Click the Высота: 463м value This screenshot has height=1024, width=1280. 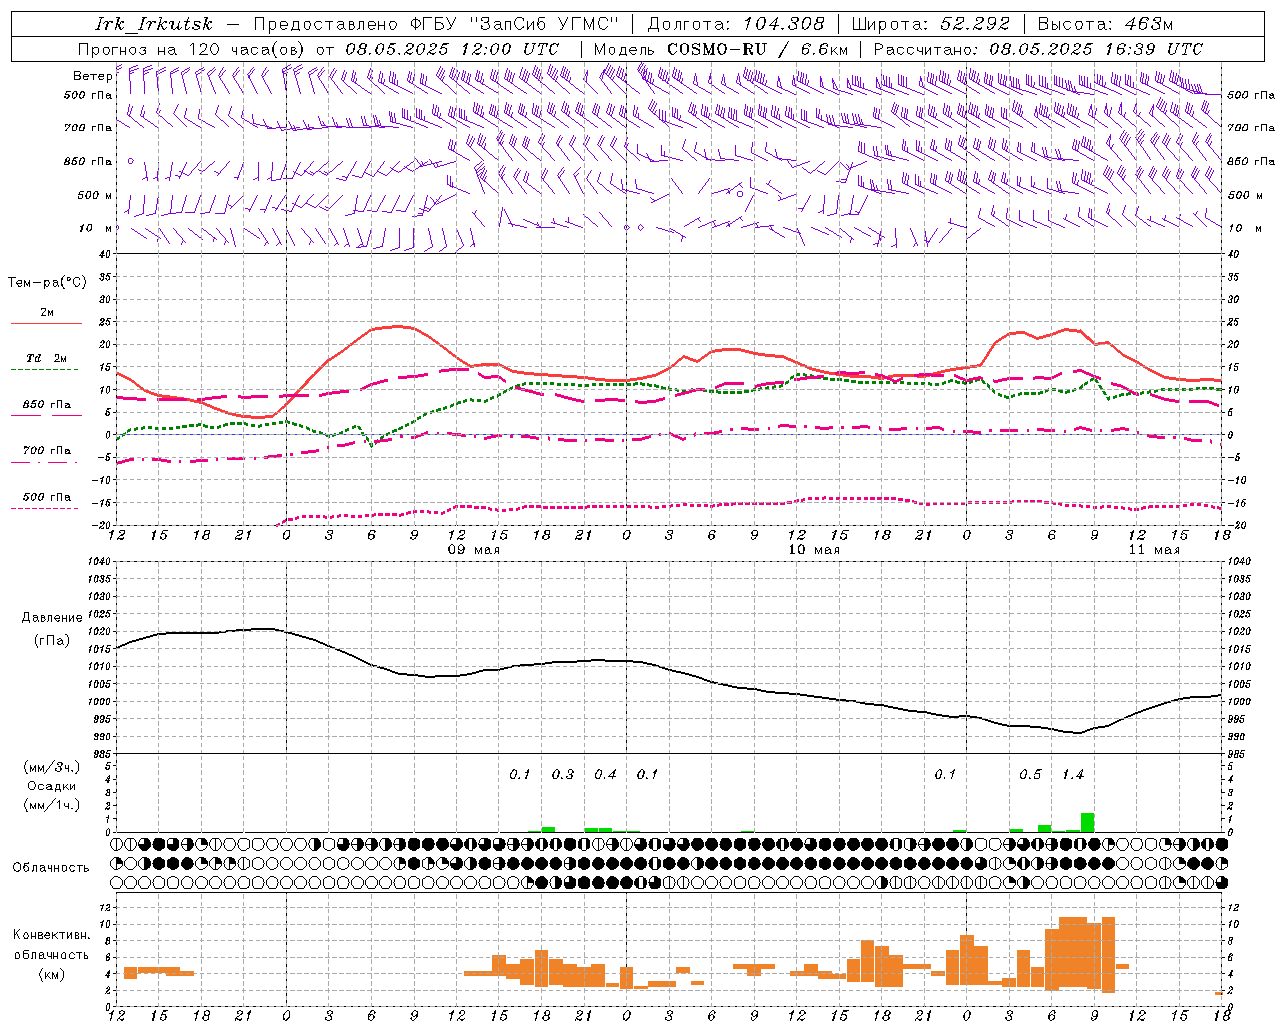tap(1105, 24)
